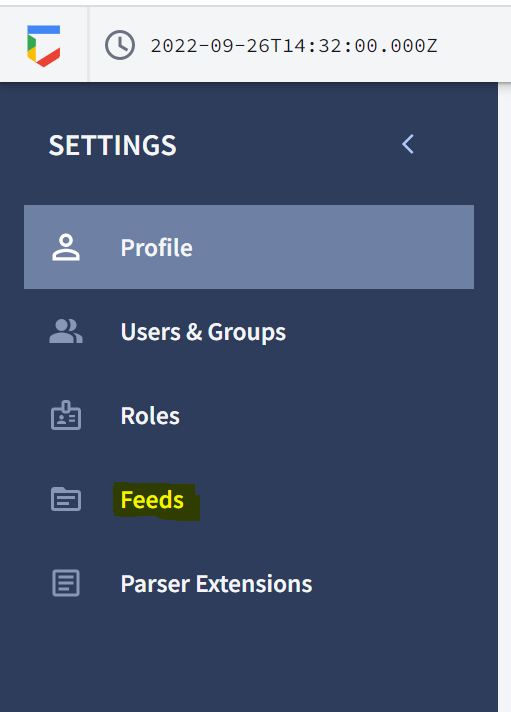Screen dimensions: 511x712
Task: Collapse the Settings sidebar with the chevron
Action: tap(408, 144)
